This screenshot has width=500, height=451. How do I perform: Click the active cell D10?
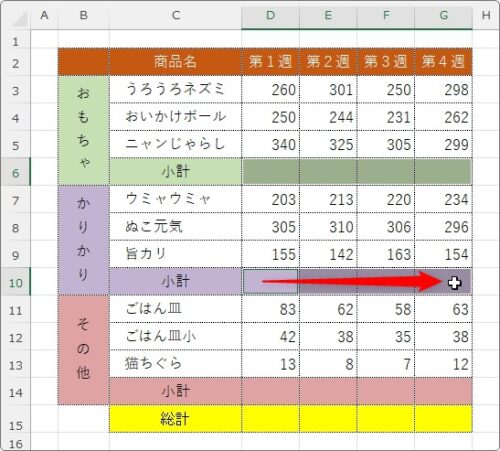coord(270,282)
